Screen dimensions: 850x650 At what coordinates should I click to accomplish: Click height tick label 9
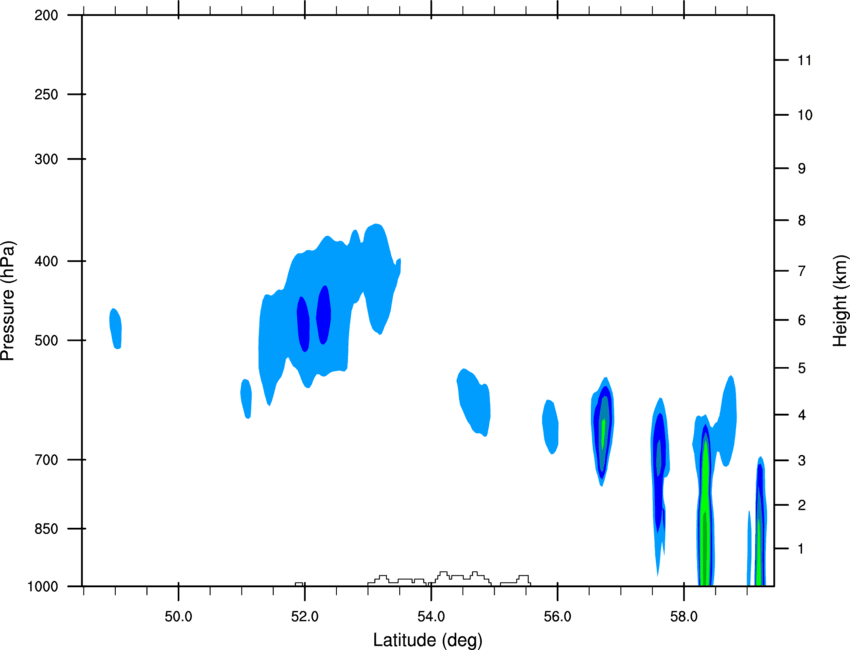click(801, 169)
